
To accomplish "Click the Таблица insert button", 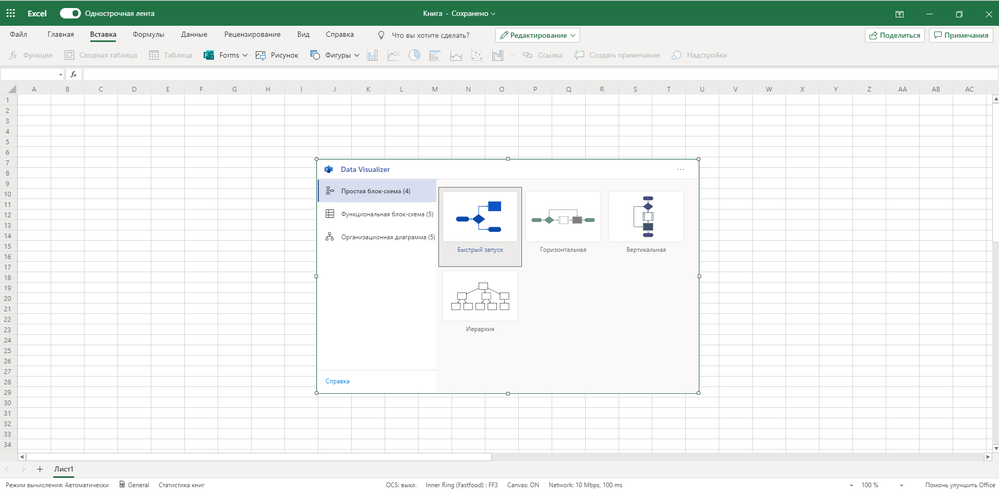I will click(170, 55).
